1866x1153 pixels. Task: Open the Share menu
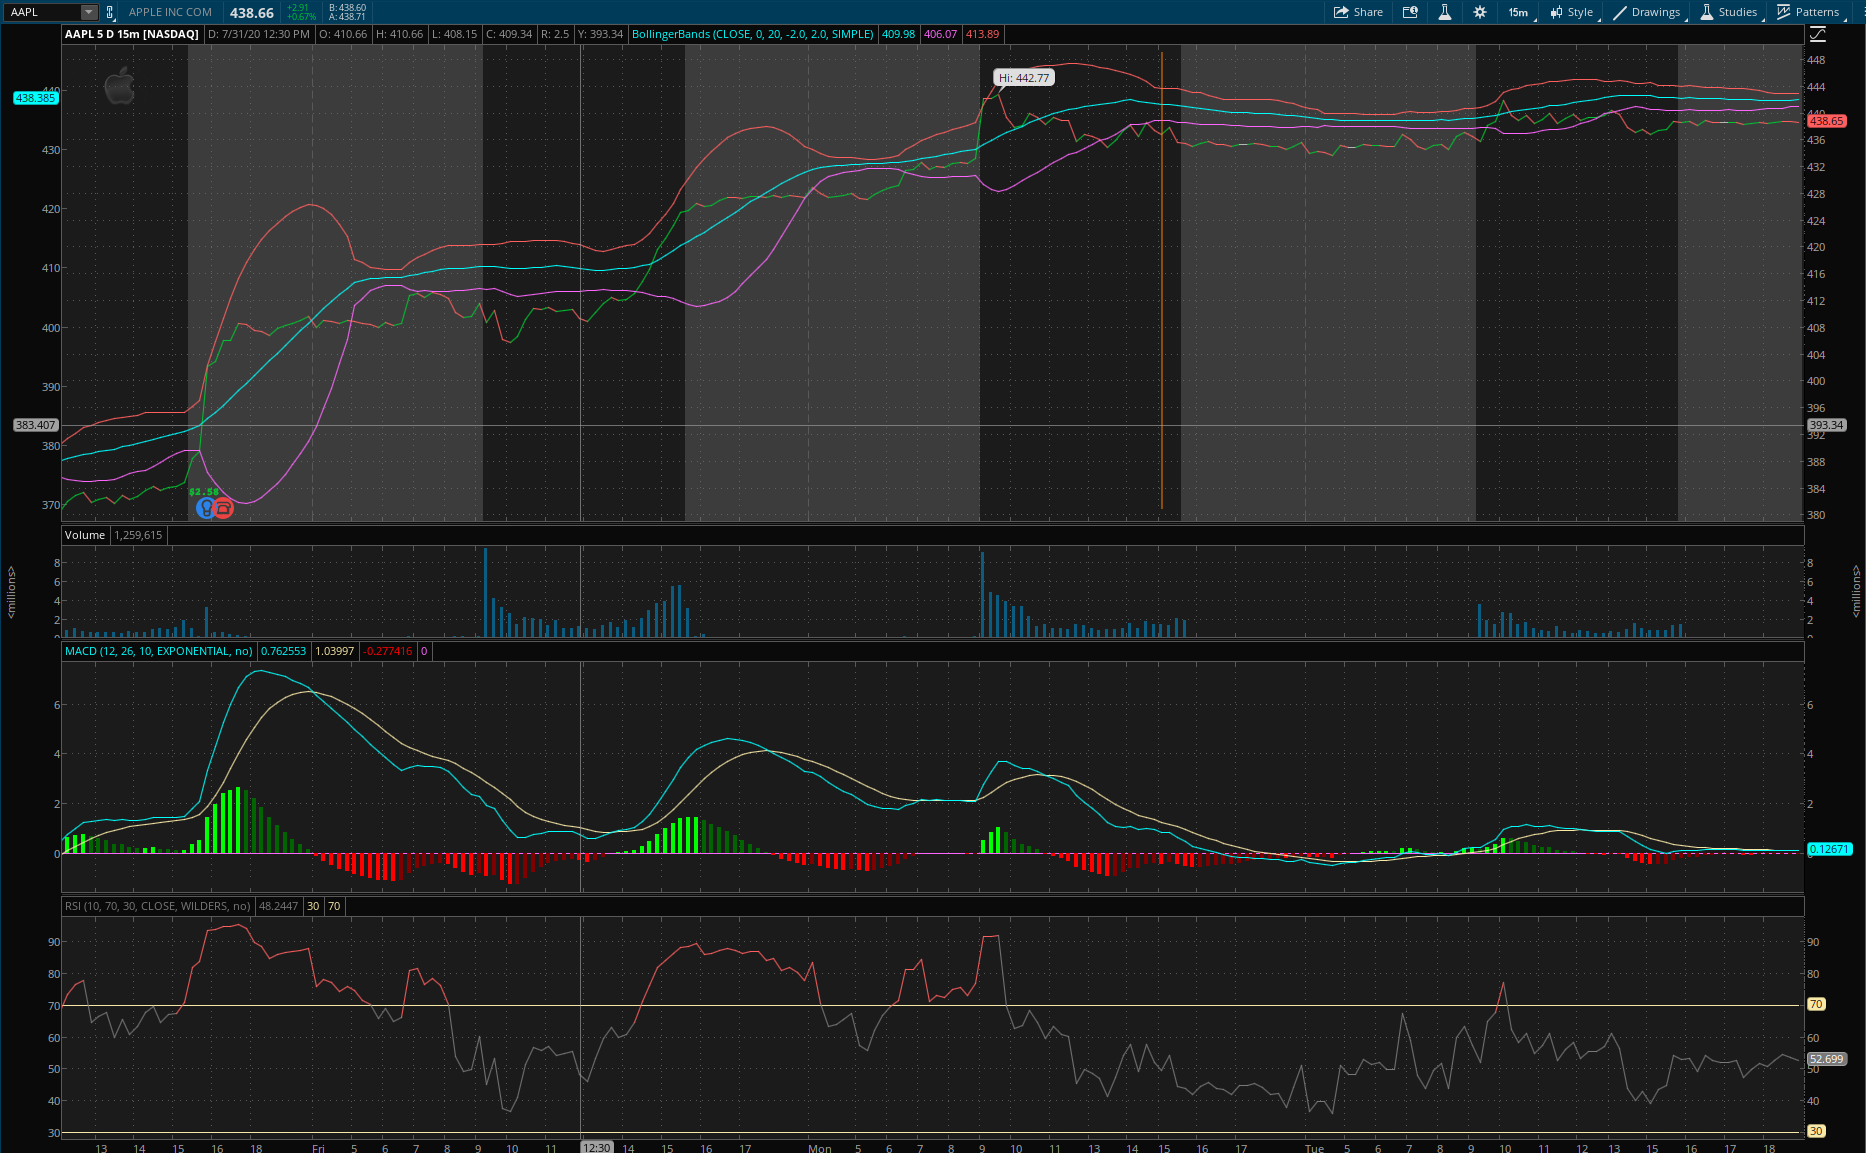click(x=1358, y=12)
